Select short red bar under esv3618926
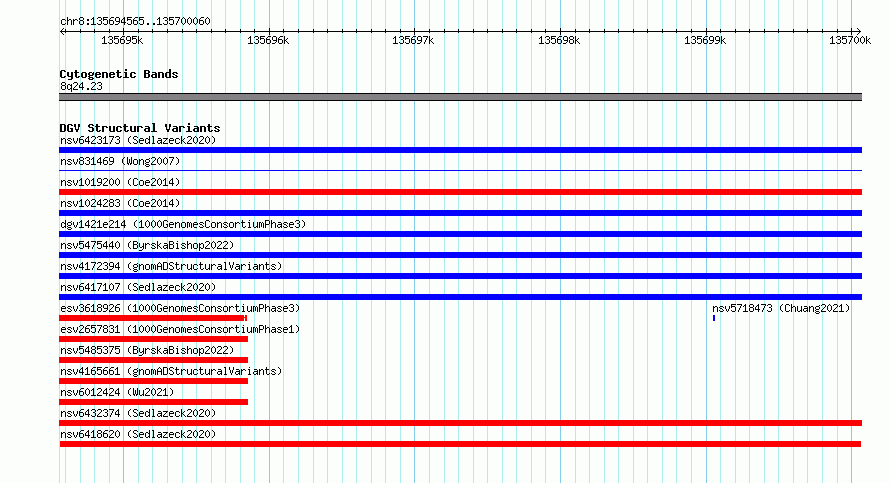Viewport: 890px width, 483px height. 153,318
